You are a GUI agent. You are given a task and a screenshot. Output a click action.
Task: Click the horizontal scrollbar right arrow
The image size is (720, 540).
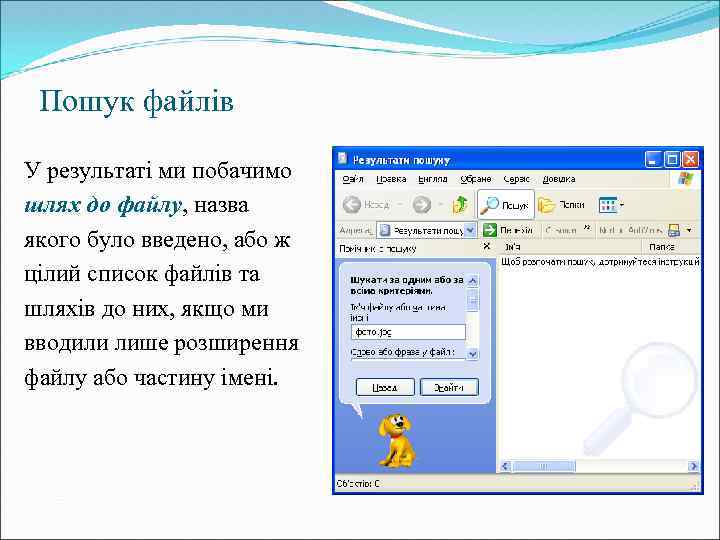693,466
